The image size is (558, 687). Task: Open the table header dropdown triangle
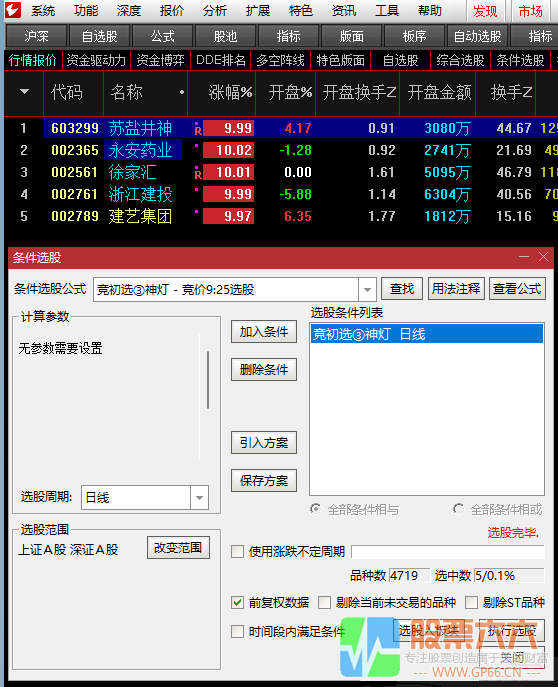(25, 92)
